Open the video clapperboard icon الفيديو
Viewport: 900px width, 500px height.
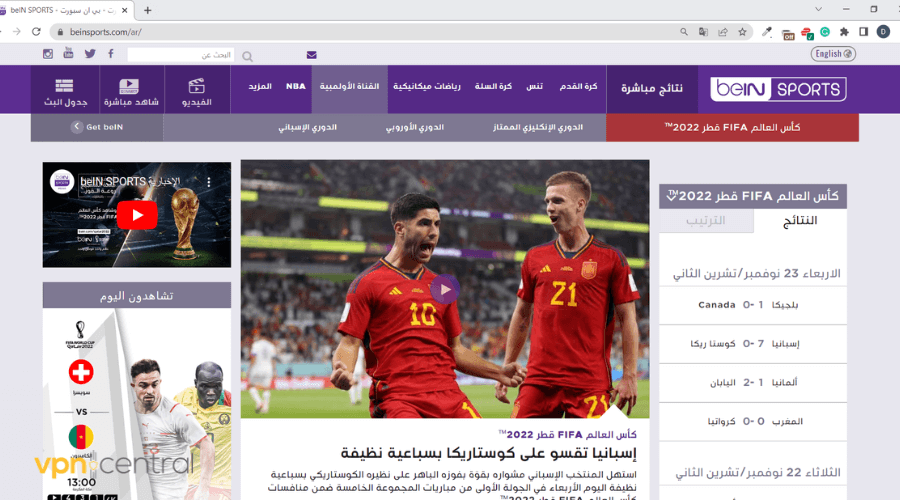coord(197,92)
